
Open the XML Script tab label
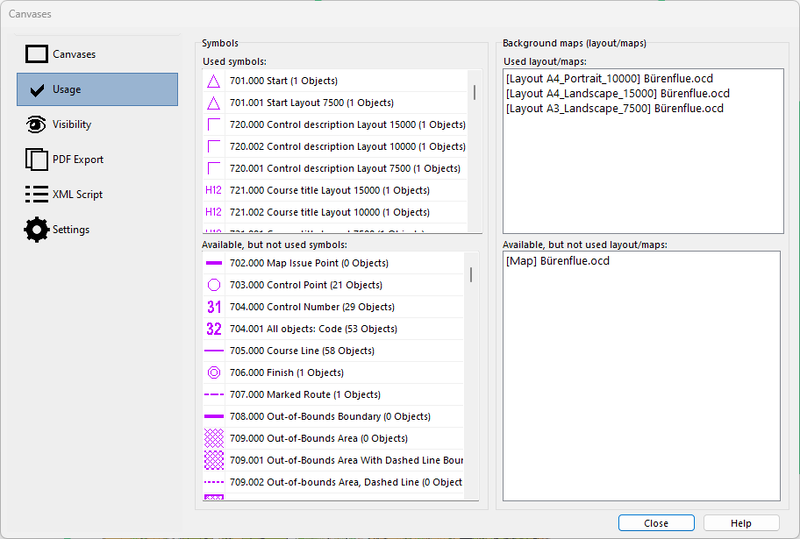click(x=78, y=194)
